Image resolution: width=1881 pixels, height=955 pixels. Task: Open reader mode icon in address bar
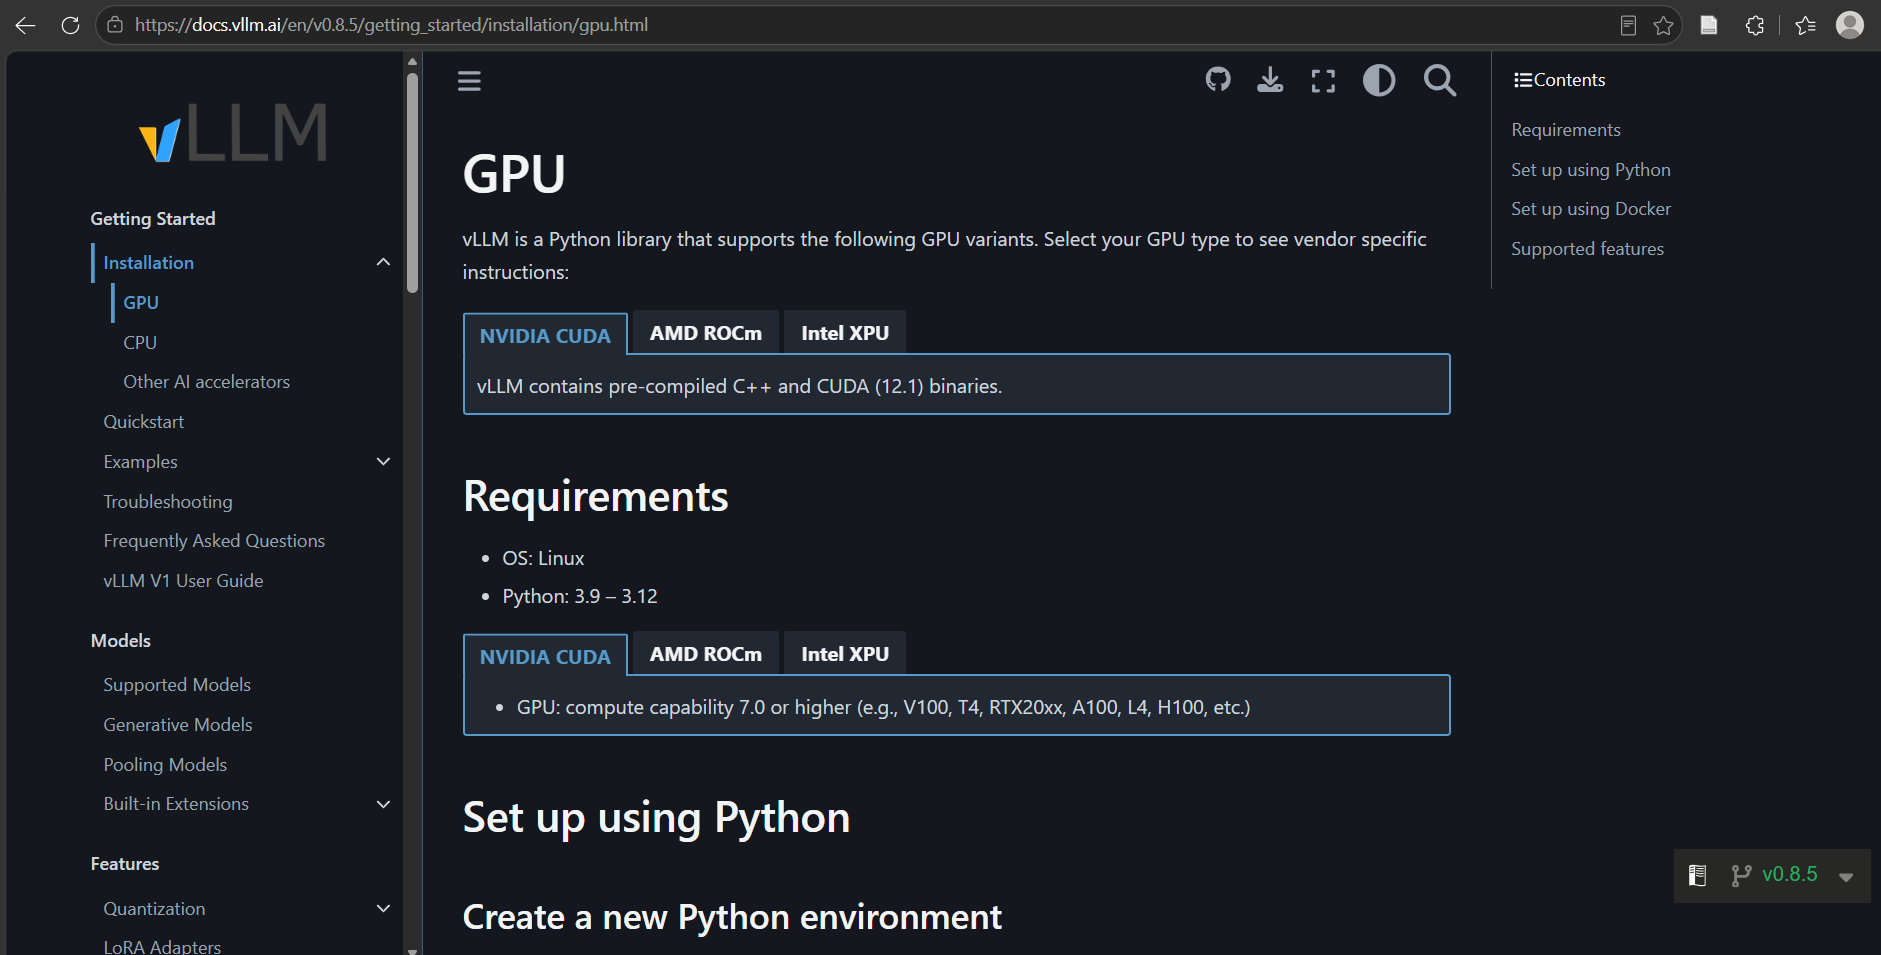click(x=1628, y=25)
